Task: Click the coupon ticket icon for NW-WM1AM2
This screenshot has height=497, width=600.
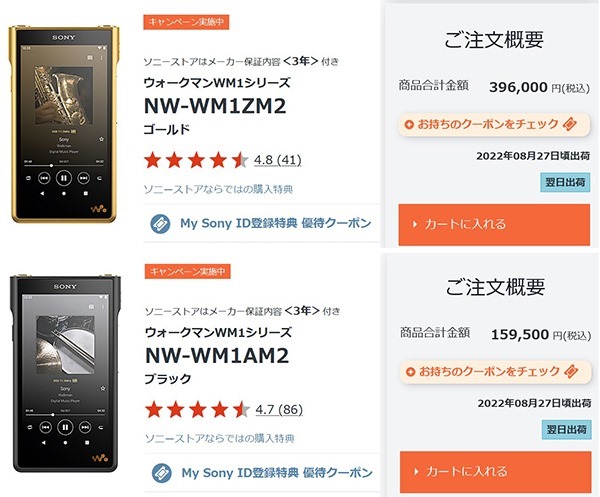Action: pos(162,473)
